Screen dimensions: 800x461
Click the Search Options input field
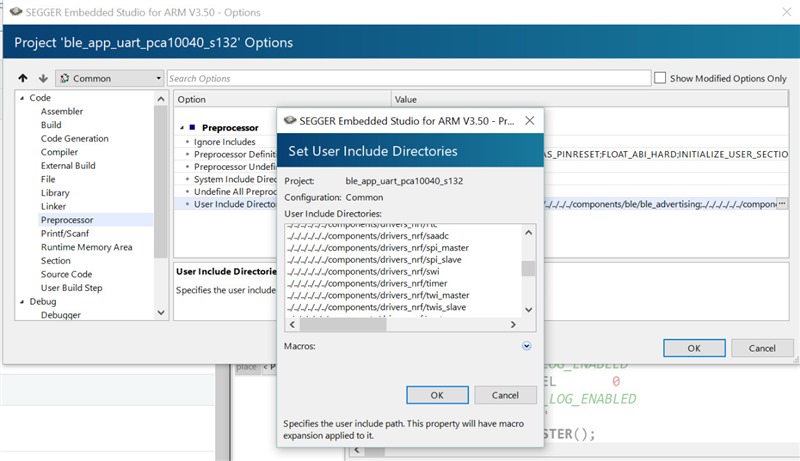coord(409,78)
